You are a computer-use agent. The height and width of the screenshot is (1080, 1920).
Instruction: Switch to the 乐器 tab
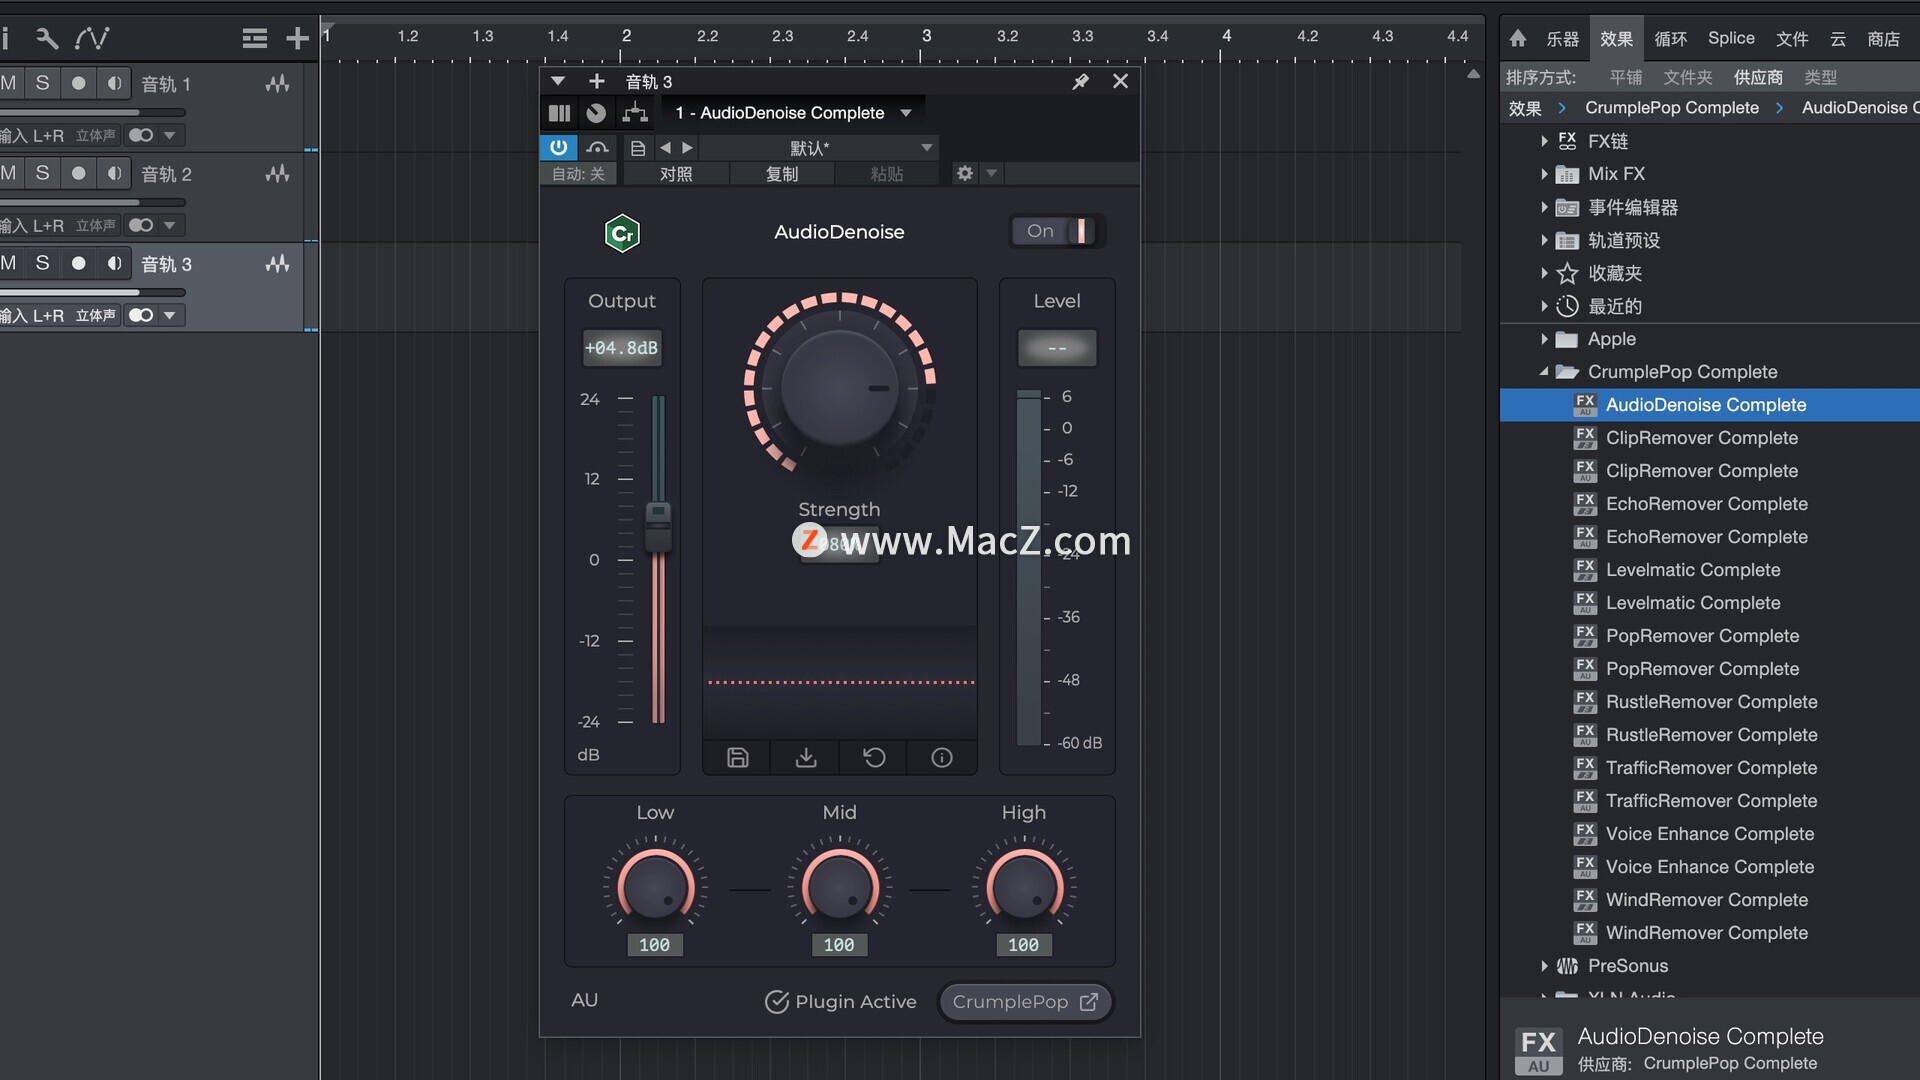click(x=1562, y=39)
